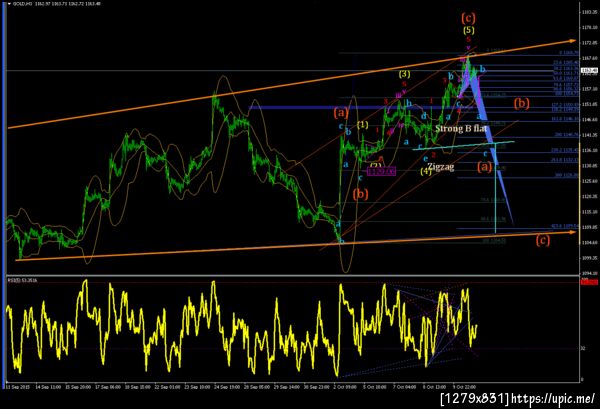Click the 11 Sep 2015 date on time axis
The width and height of the screenshot is (600, 409).
pos(18,387)
